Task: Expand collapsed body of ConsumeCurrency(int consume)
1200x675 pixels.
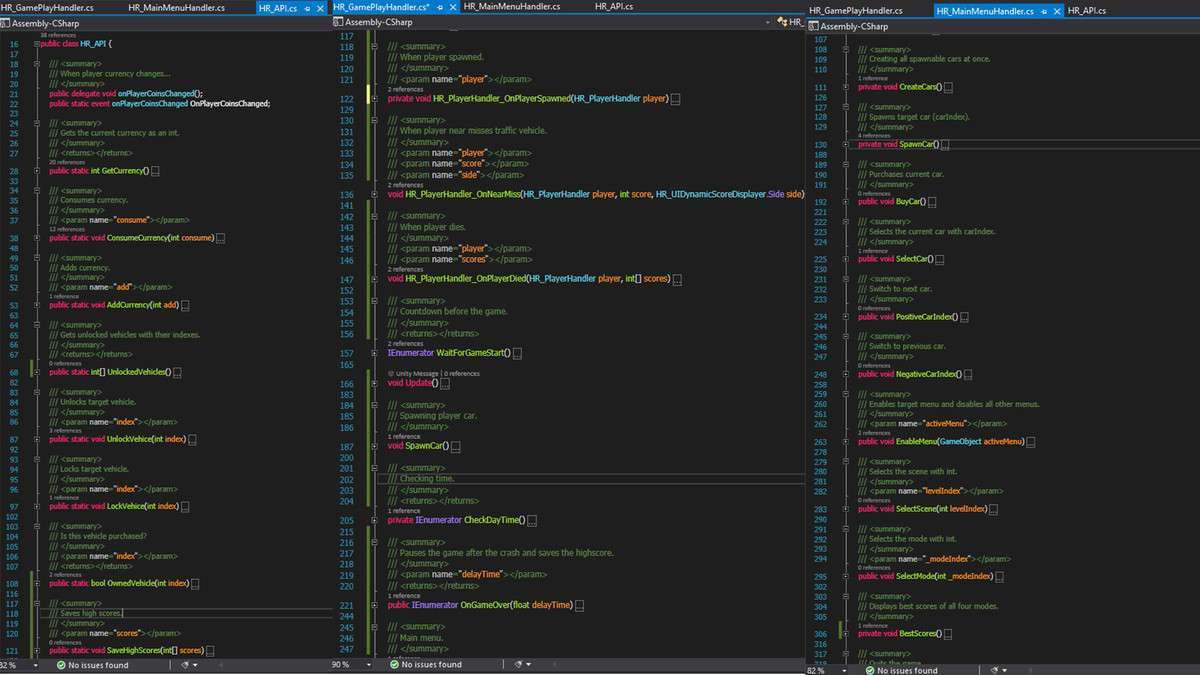Action: (220, 238)
